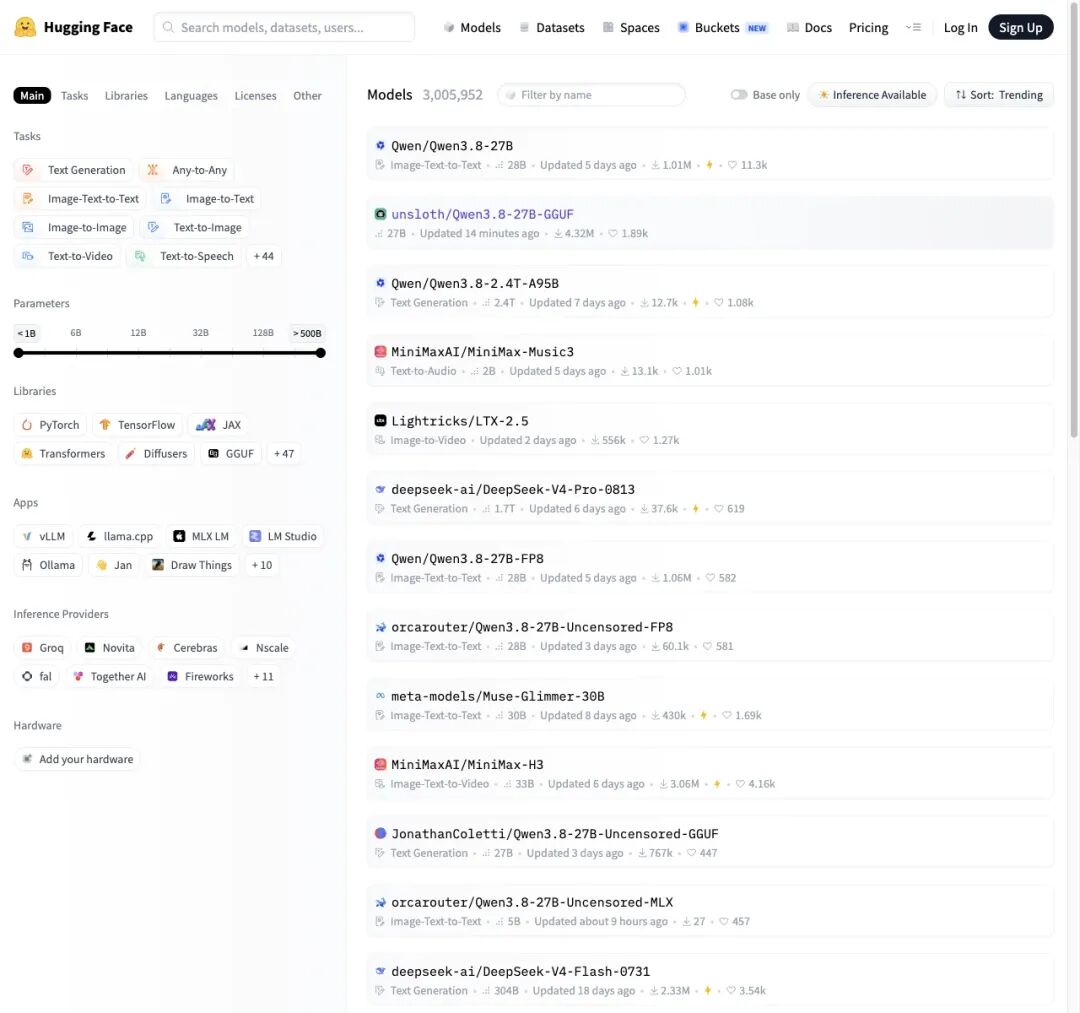The width and height of the screenshot is (1080, 1013).
Task: Toggle the Base only switch
Action: pyautogui.click(x=739, y=95)
